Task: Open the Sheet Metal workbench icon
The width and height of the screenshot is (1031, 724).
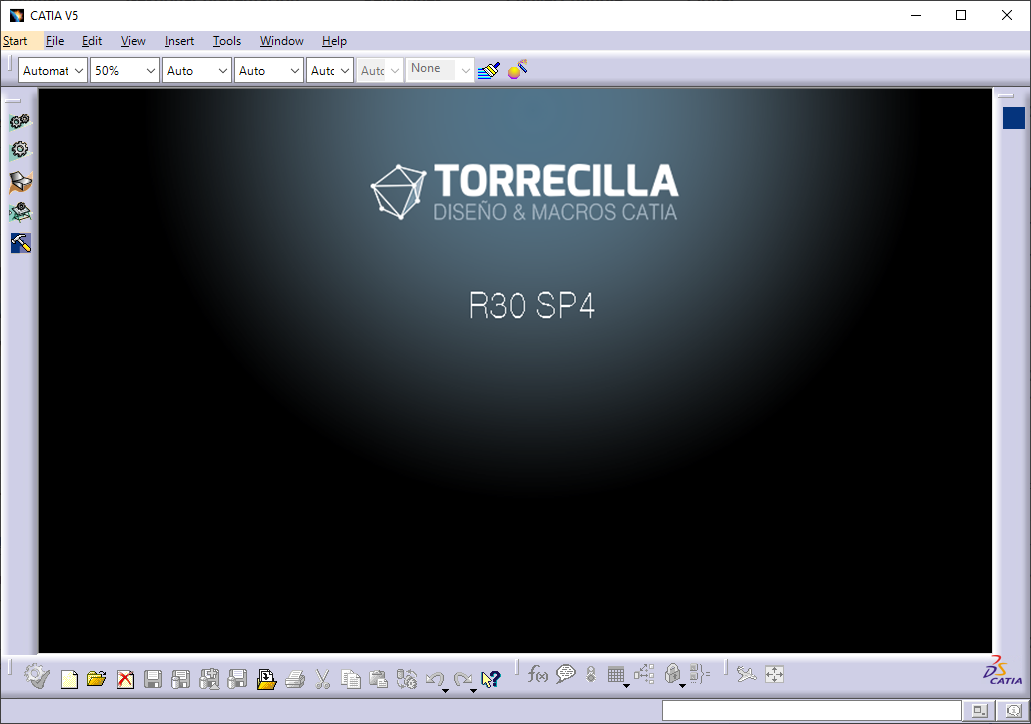Action: pyautogui.click(x=20, y=182)
